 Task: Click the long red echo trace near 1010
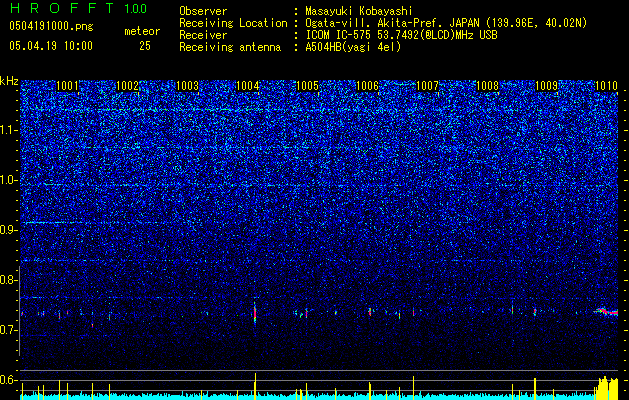[606, 311]
